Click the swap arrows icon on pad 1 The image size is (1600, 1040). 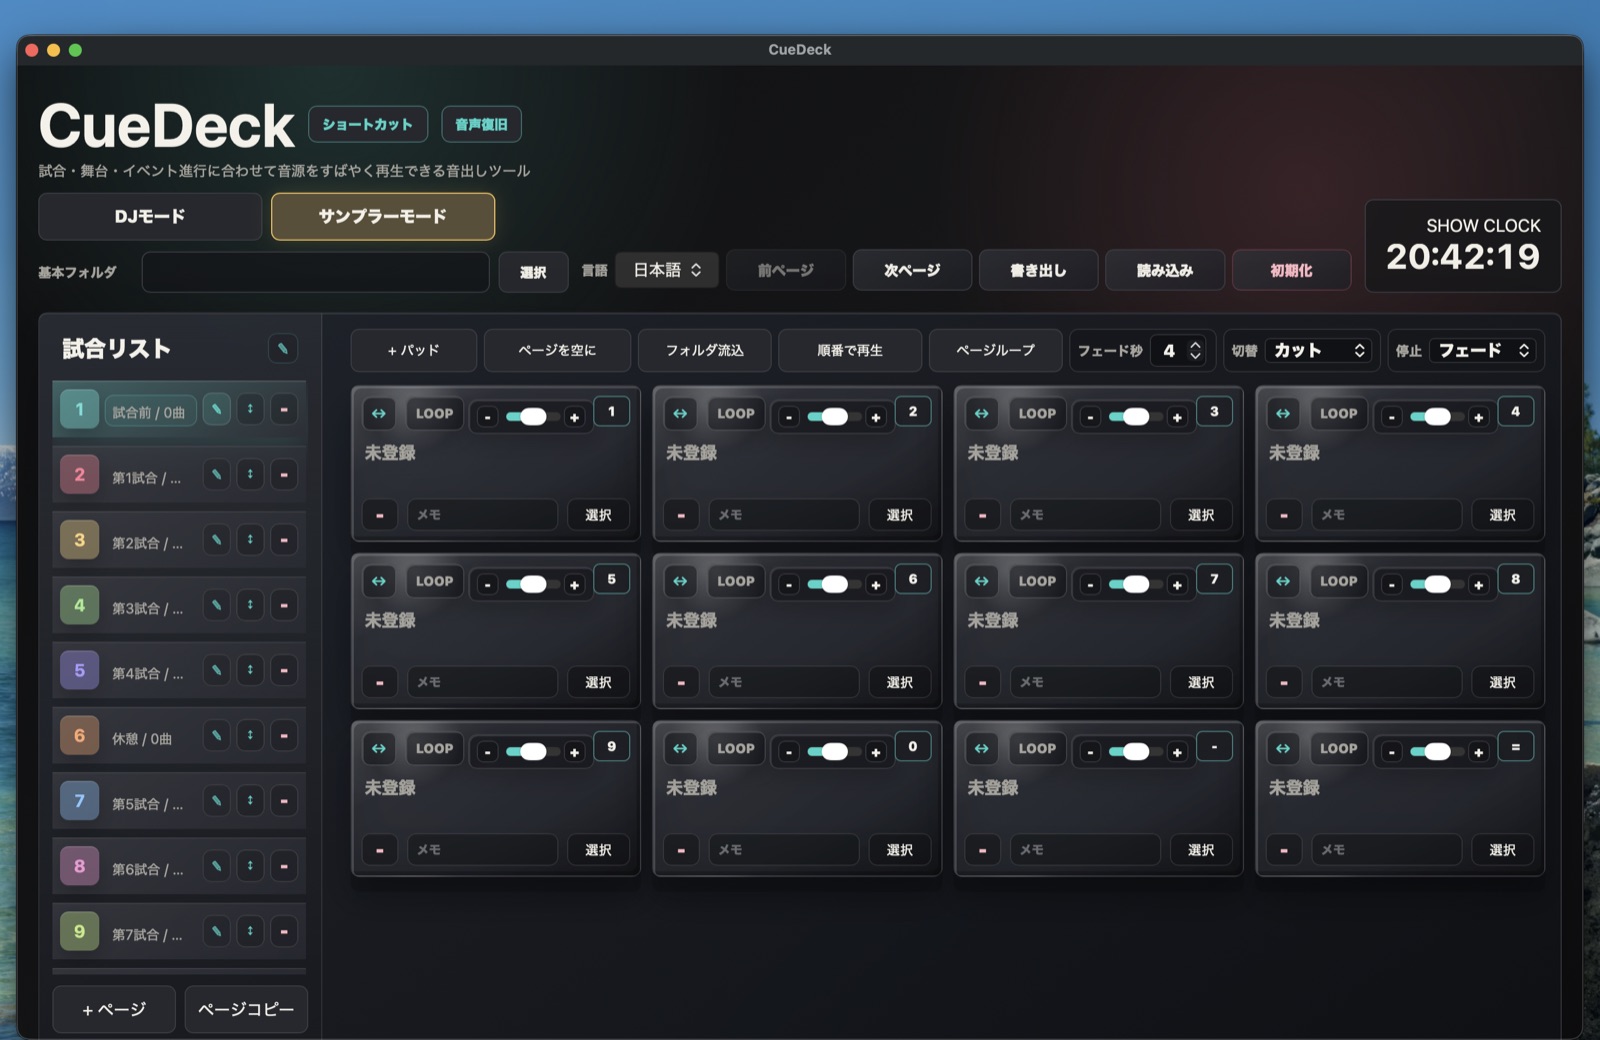[x=379, y=413]
